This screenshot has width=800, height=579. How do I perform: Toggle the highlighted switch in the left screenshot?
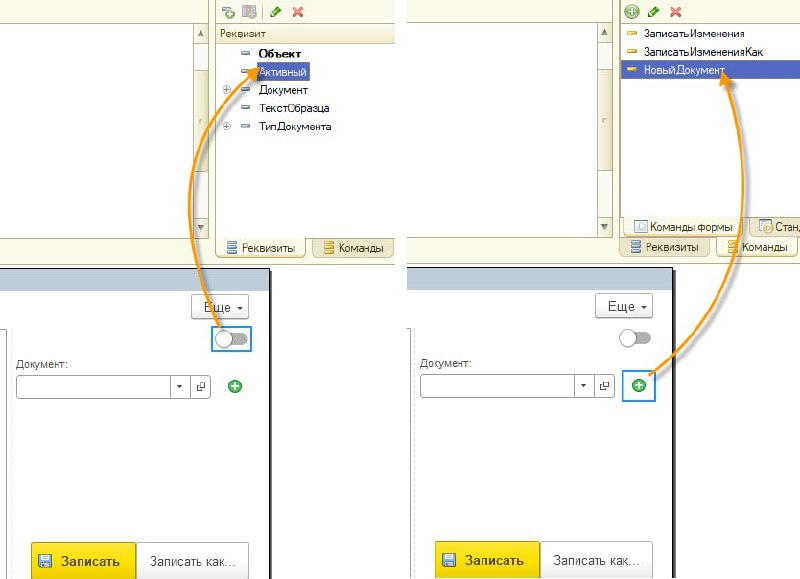[231, 339]
